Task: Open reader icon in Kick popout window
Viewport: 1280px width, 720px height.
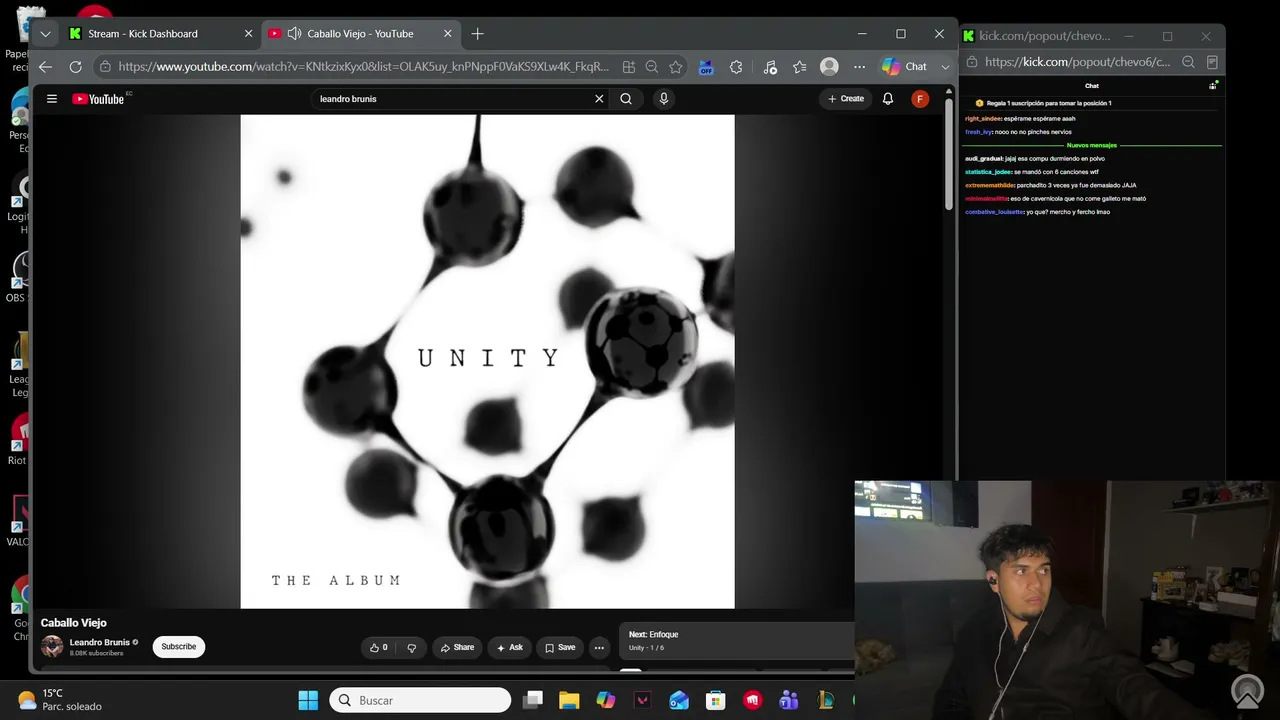Action: [1212, 62]
